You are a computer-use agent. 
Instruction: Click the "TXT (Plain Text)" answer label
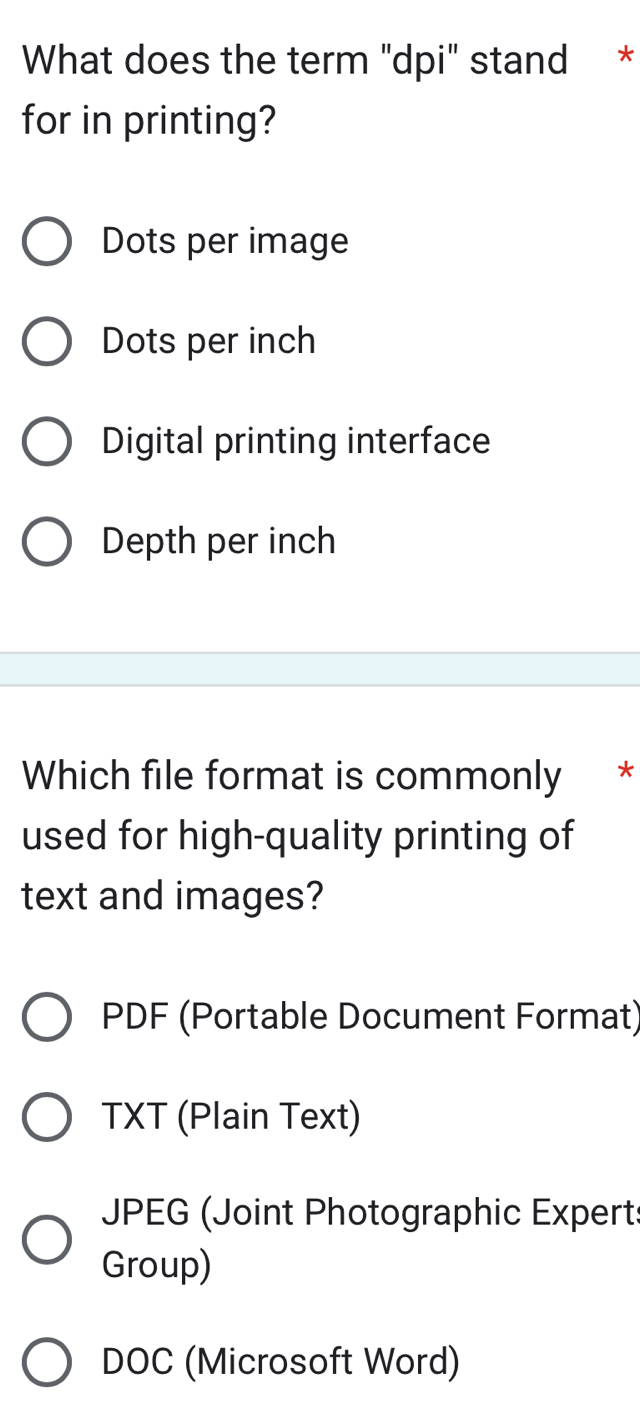[230, 1117]
